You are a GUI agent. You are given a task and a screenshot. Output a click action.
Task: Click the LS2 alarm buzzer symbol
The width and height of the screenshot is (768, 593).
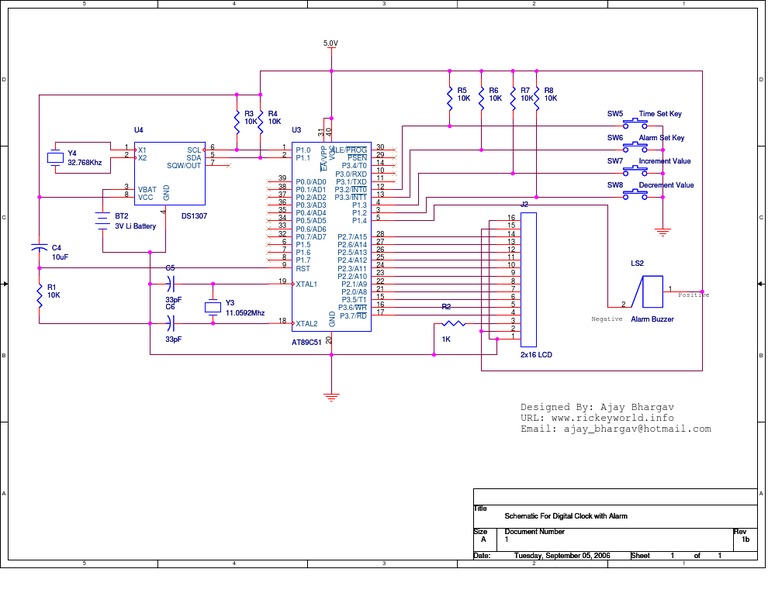pos(648,291)
